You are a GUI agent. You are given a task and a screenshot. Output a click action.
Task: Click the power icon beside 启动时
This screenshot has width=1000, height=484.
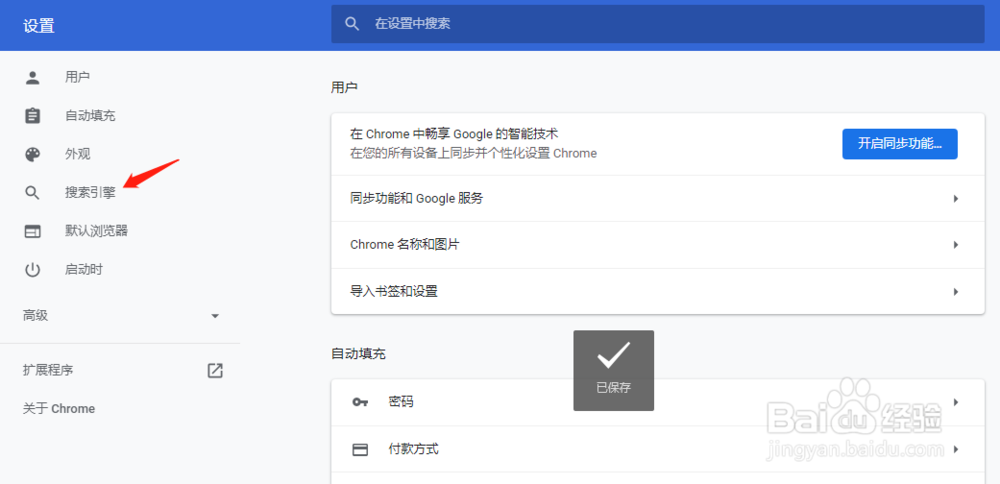pyautogui.click(x=33, y=270)
